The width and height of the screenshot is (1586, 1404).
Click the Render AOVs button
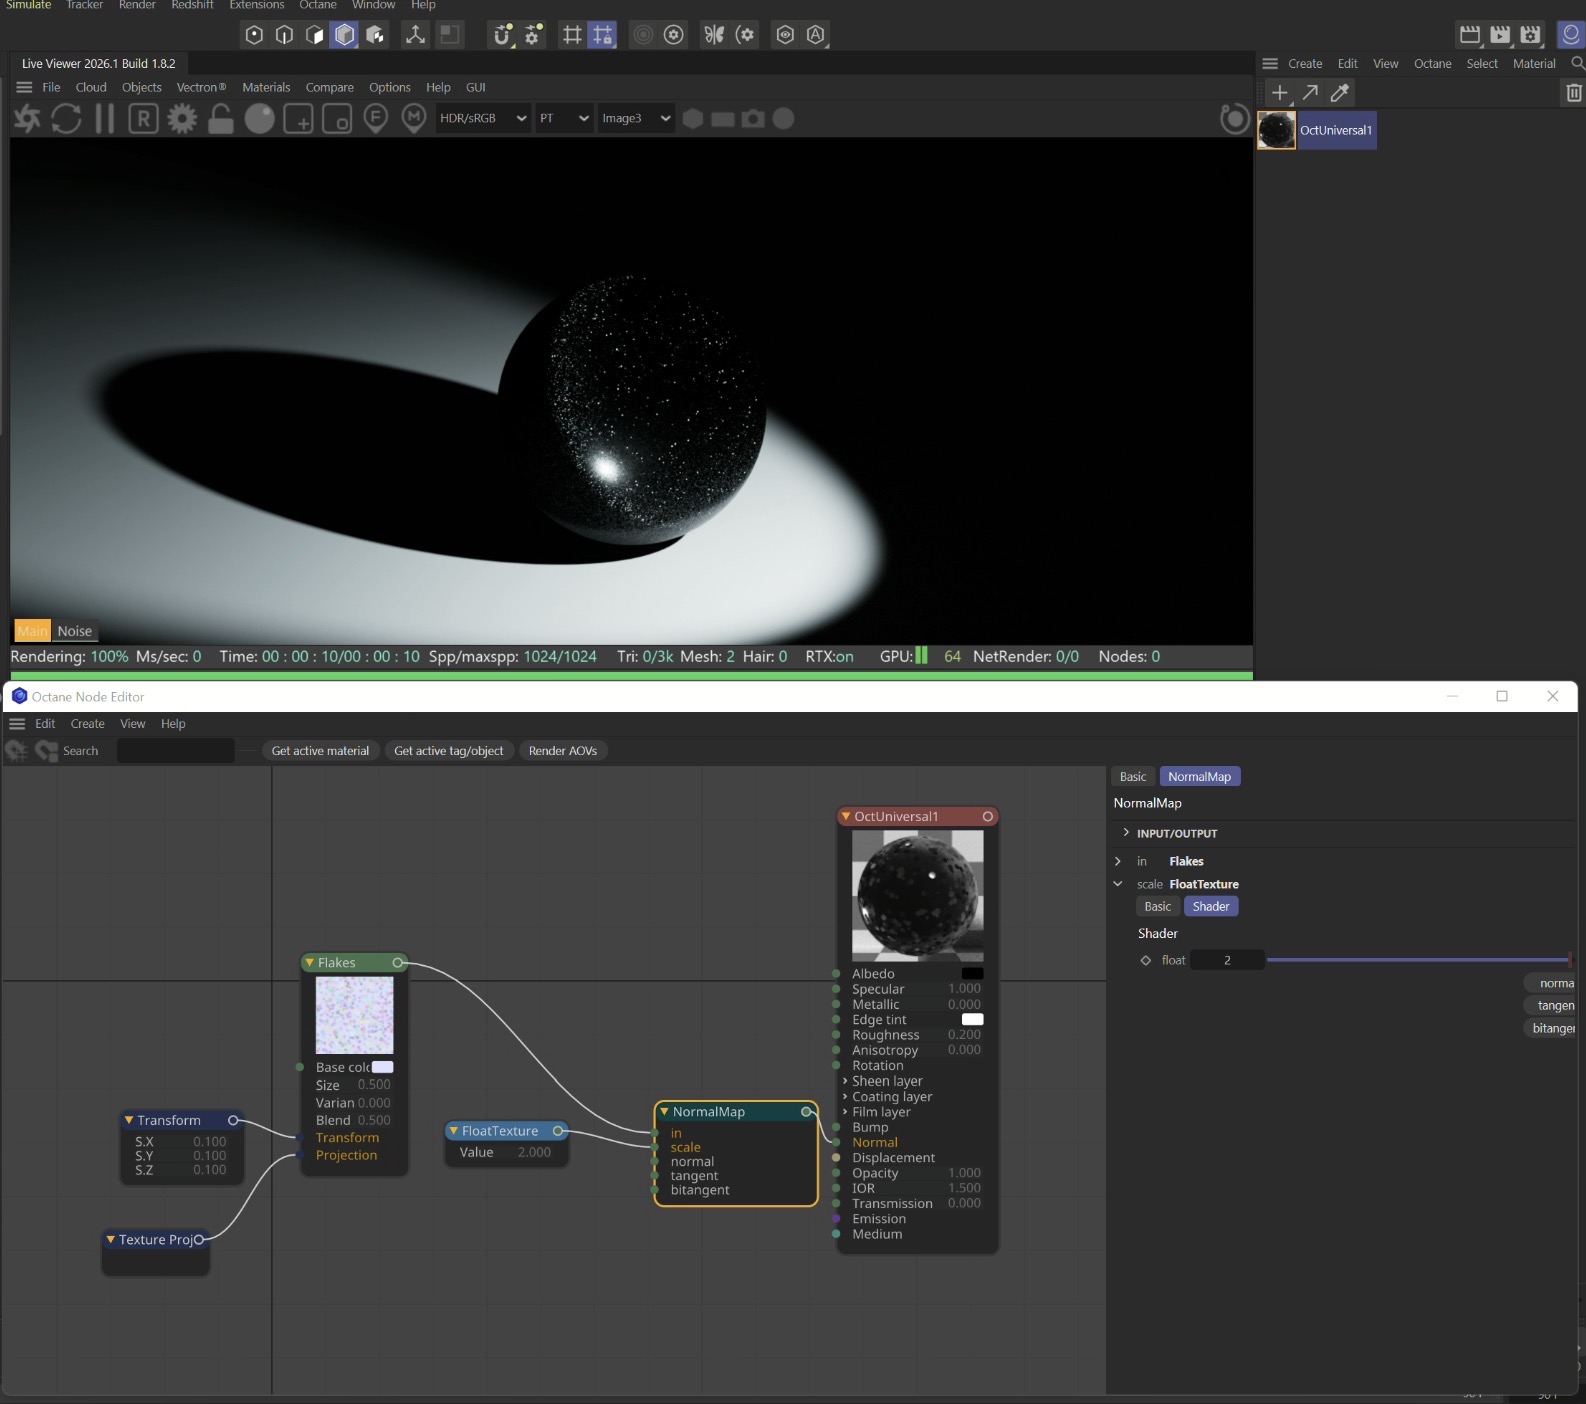click(562, 751)
